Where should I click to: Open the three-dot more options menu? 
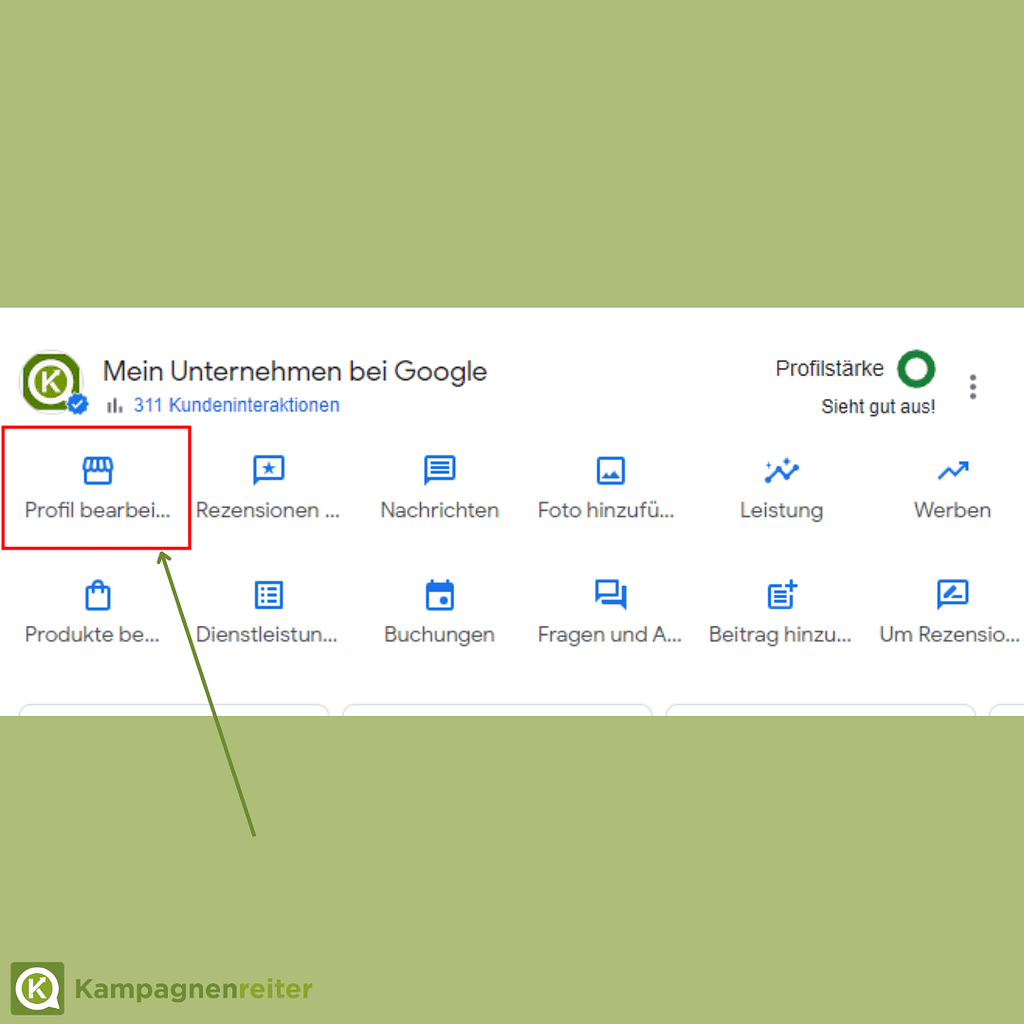[973, 387]
